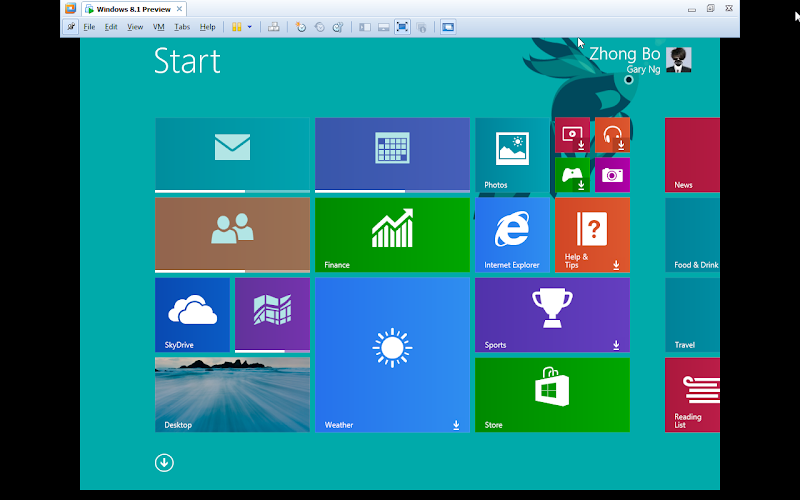Click the Zhong Bo user name

point(624,54)
